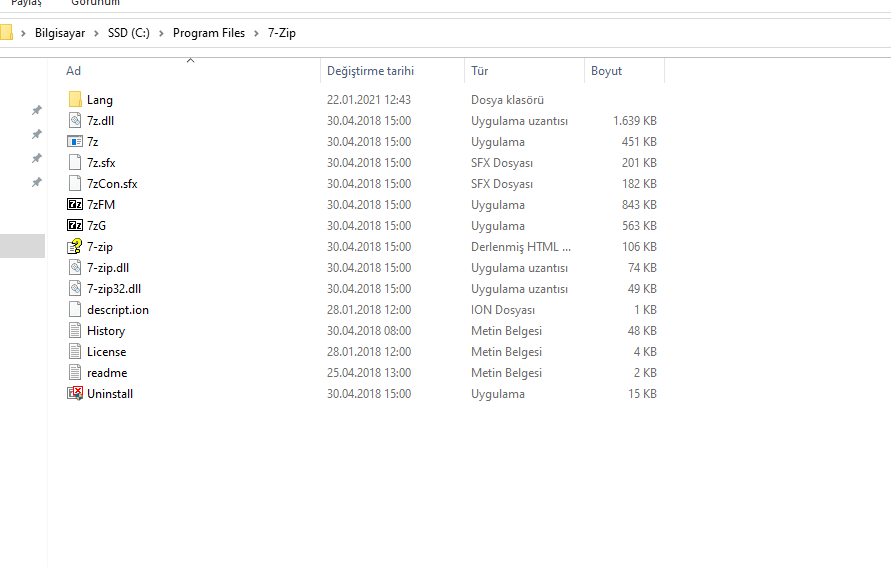Image resolution: width=891 pixels, height=567 pixels.
Task: Select the 7z.dll file name
Action: click(x=100, y=121)
